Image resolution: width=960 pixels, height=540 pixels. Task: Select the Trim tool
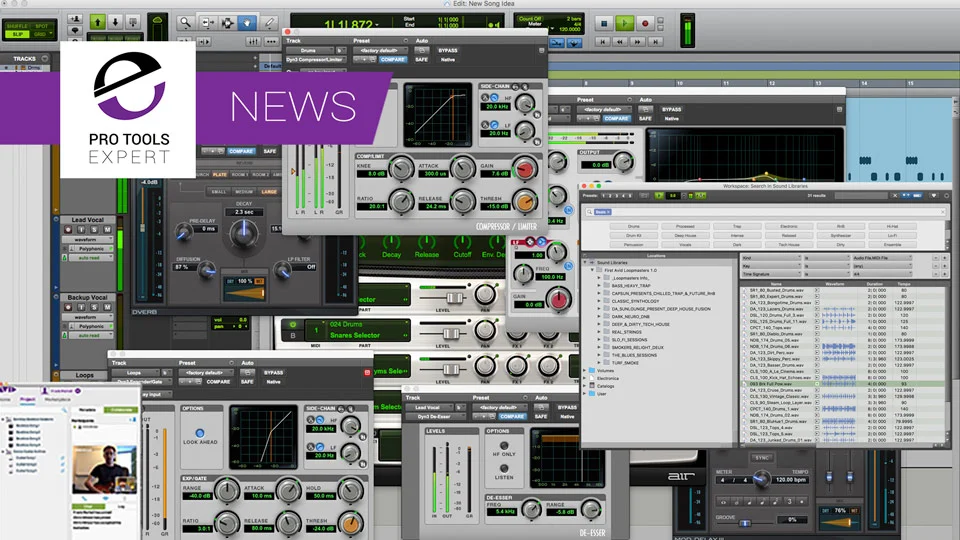coord(207,23)
